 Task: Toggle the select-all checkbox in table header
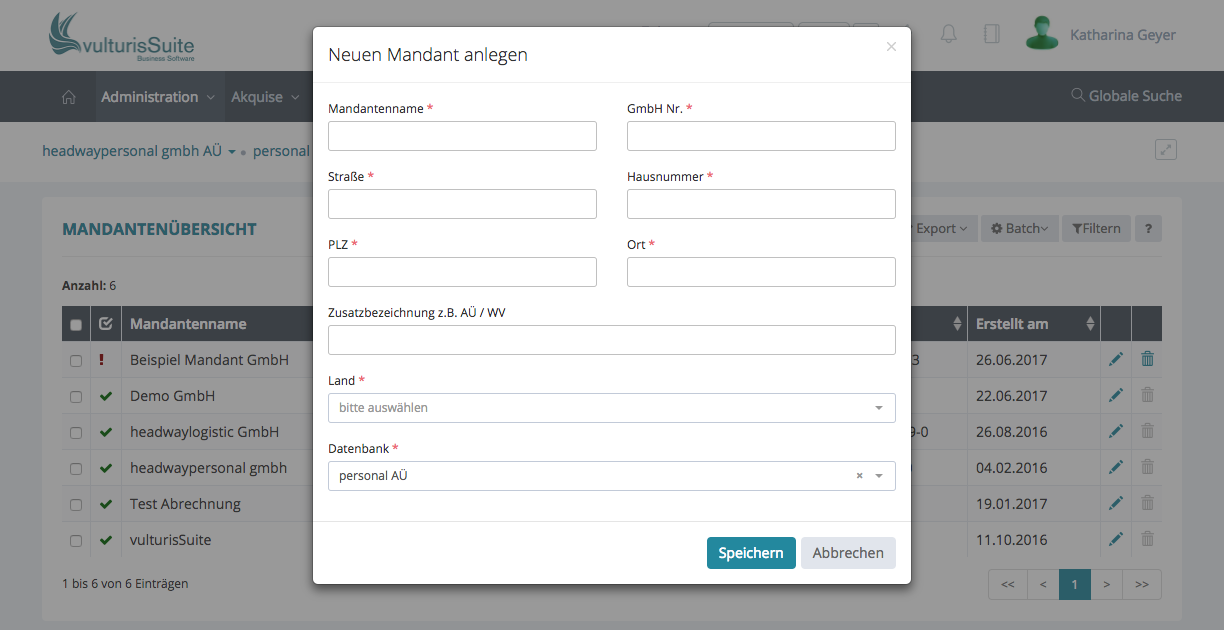[76, 324]
